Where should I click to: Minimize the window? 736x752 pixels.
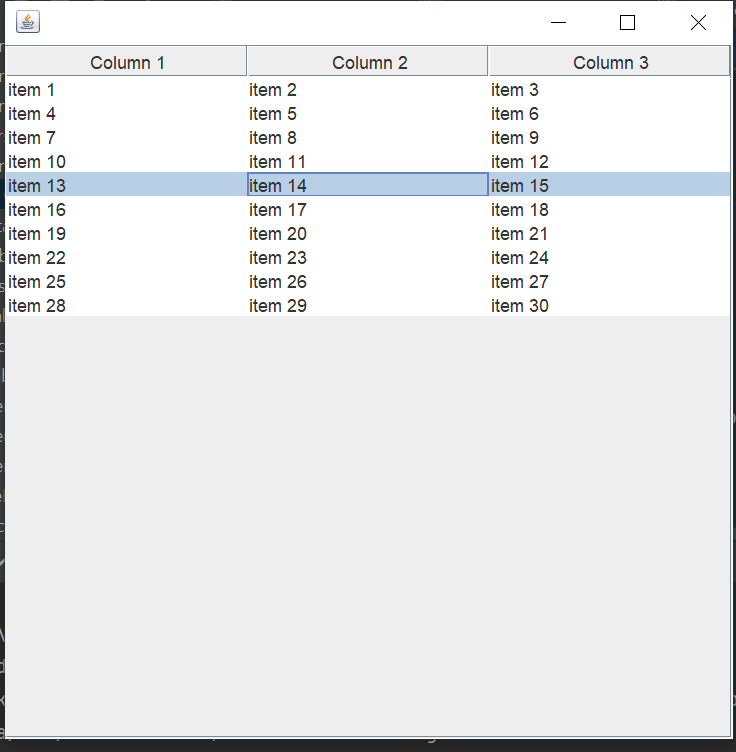[x=558, y=22]
